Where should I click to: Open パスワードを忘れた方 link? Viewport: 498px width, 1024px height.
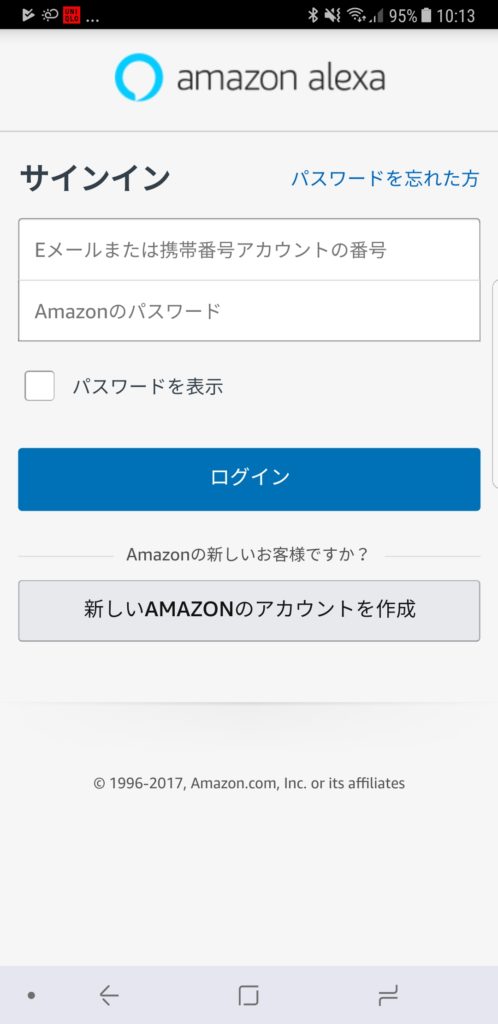pyautogui.click(x=385, y=178)
